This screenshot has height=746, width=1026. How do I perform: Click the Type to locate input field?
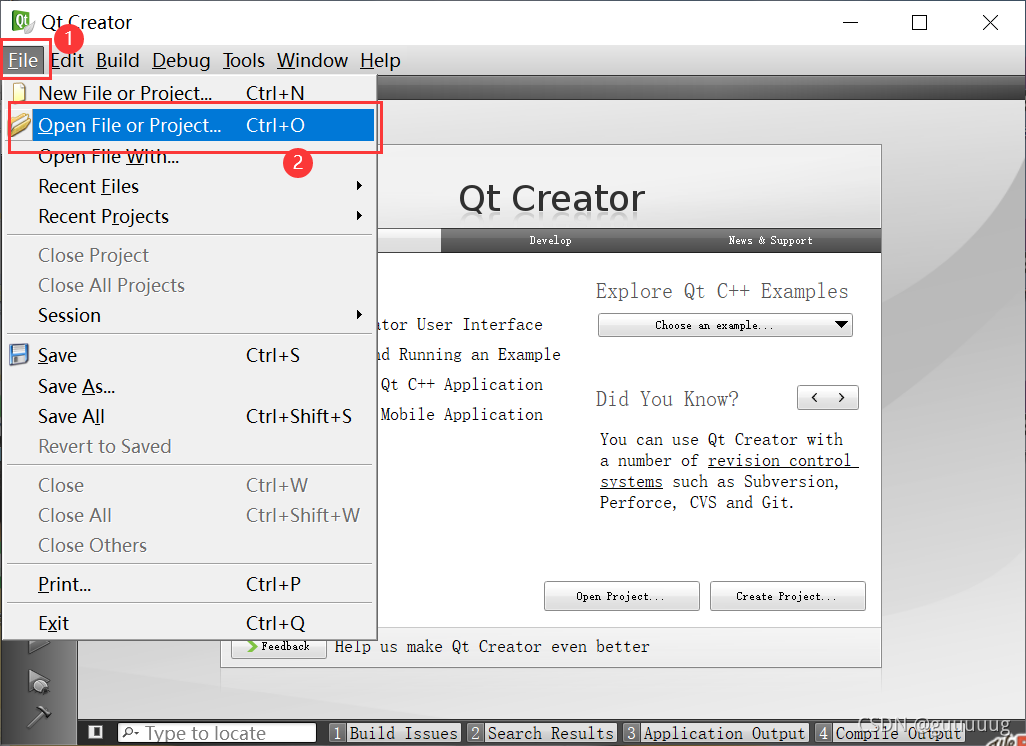[x=217, y=732]
